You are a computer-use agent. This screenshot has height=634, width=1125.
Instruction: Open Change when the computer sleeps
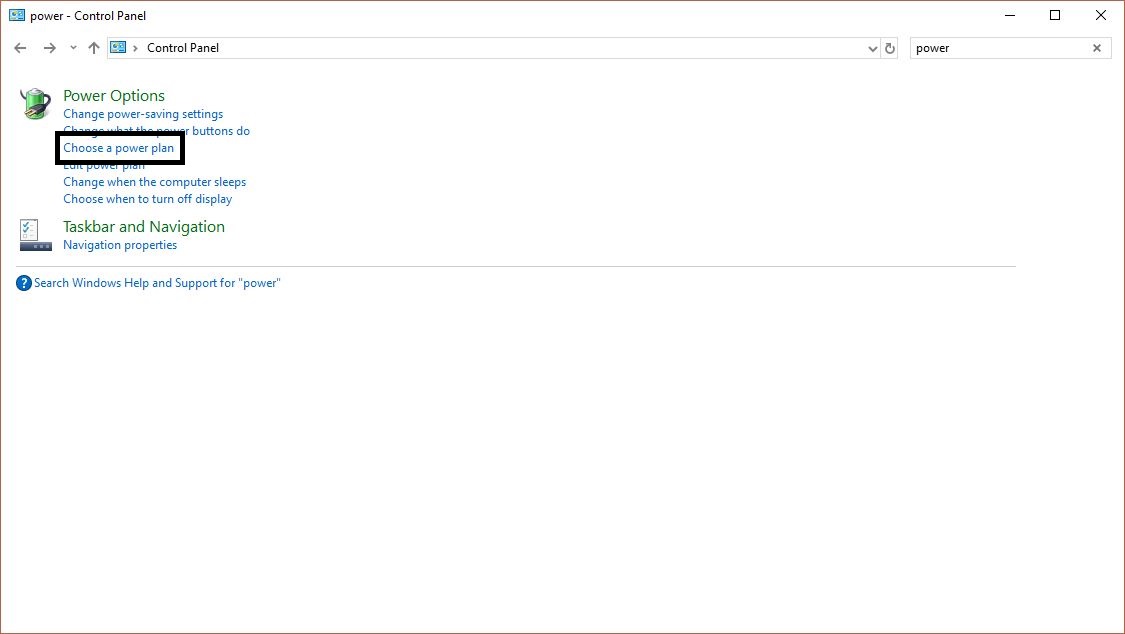click(x=154, y=182)
